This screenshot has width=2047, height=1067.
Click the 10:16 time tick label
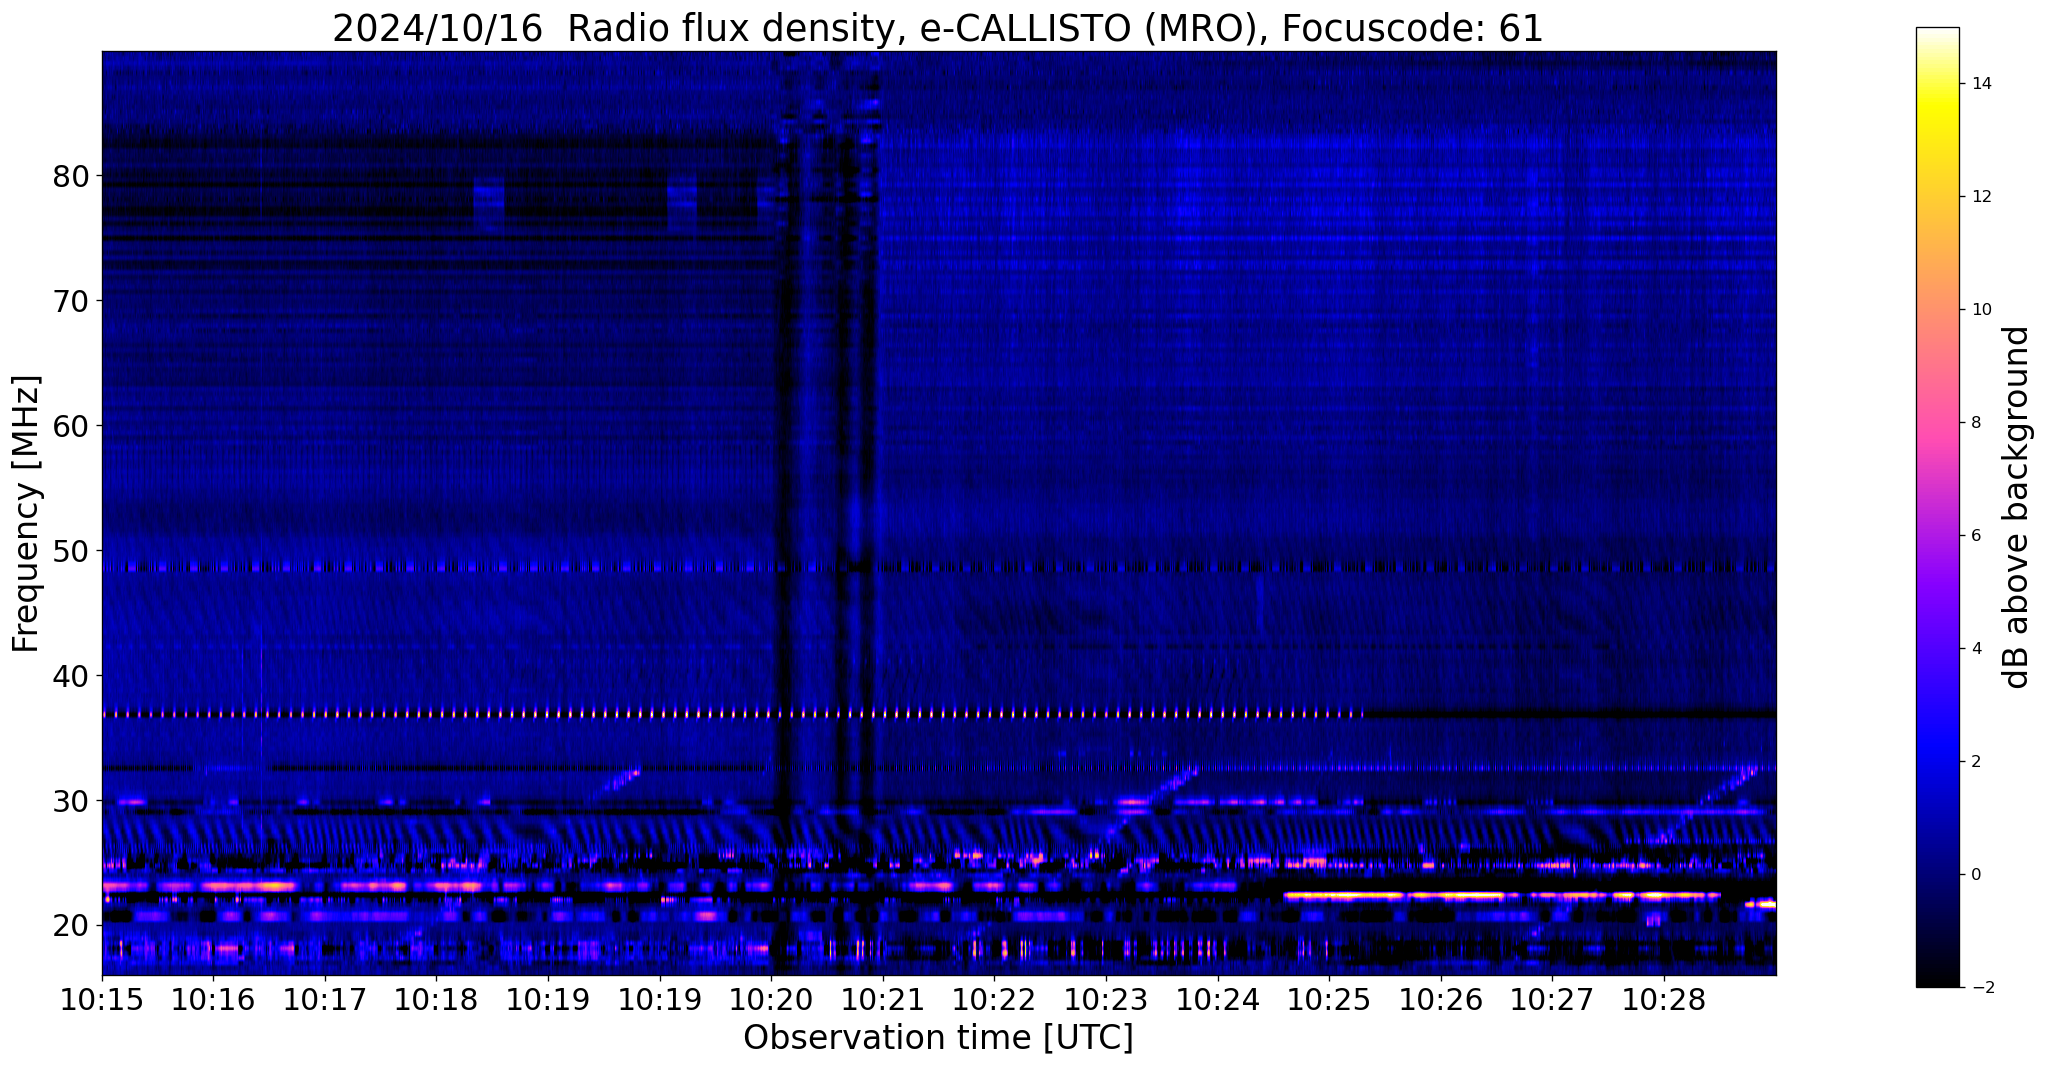(213, 1000)
